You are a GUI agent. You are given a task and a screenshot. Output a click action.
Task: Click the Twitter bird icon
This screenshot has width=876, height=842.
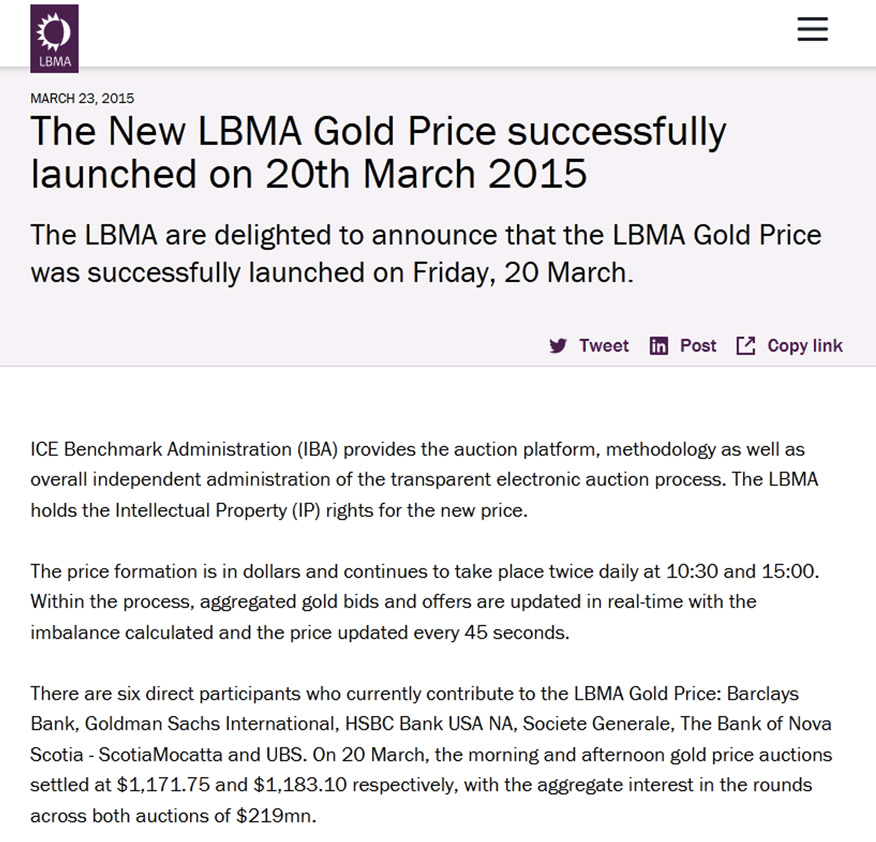coord(558,346)
